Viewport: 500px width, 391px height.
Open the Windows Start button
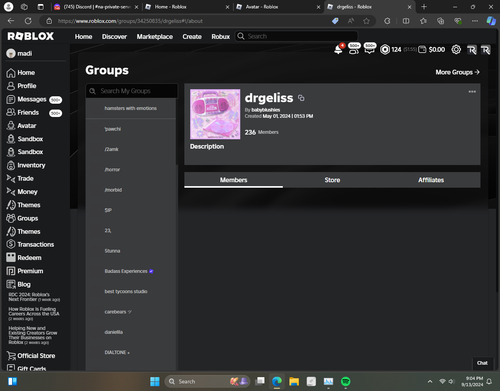point(155,381)
